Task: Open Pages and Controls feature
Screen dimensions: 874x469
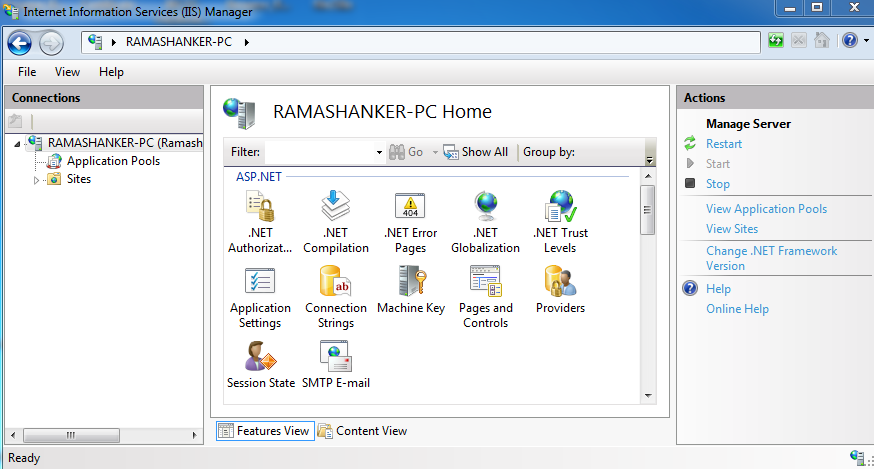Action: click(485, 297)
